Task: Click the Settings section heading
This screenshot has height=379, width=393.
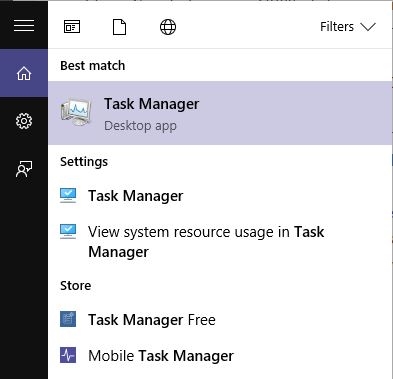Action: 84,162
